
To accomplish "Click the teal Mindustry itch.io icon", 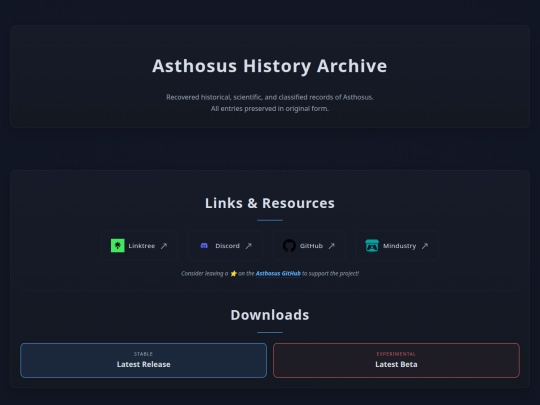I will [372, 246].
